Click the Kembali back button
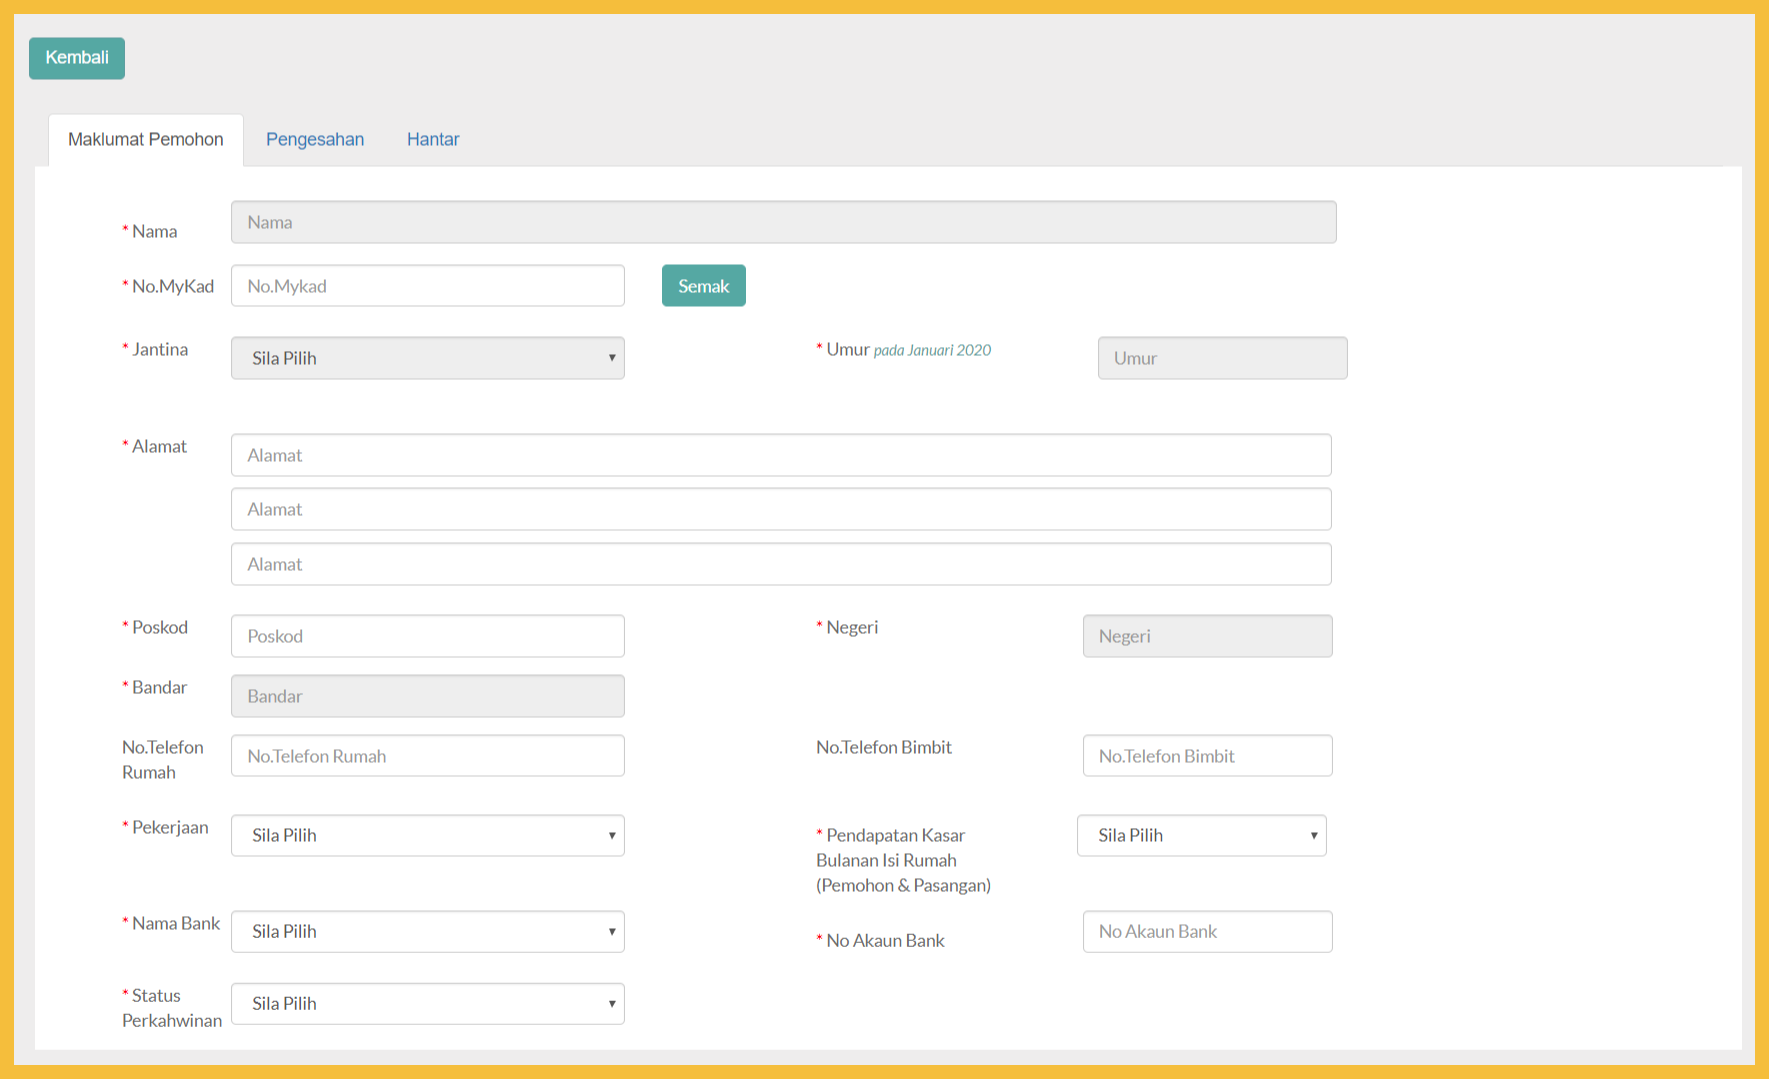The width and height of the screenshot is (1769, 1079). tap(77, 58)
